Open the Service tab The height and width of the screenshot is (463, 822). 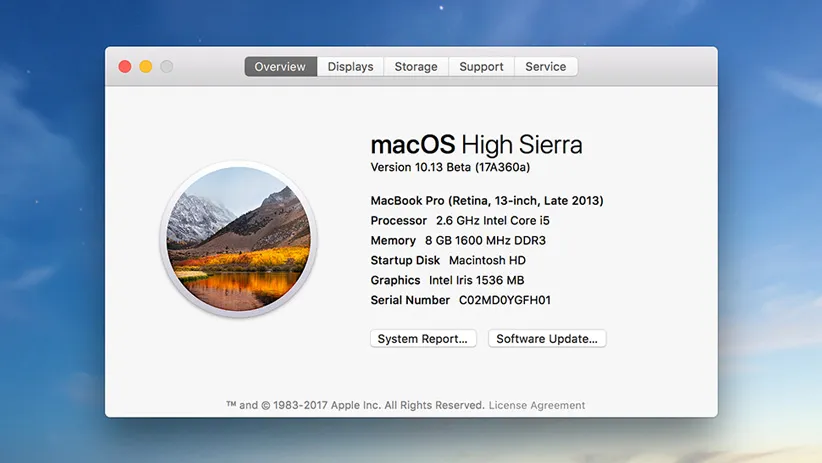coord(545,67)
